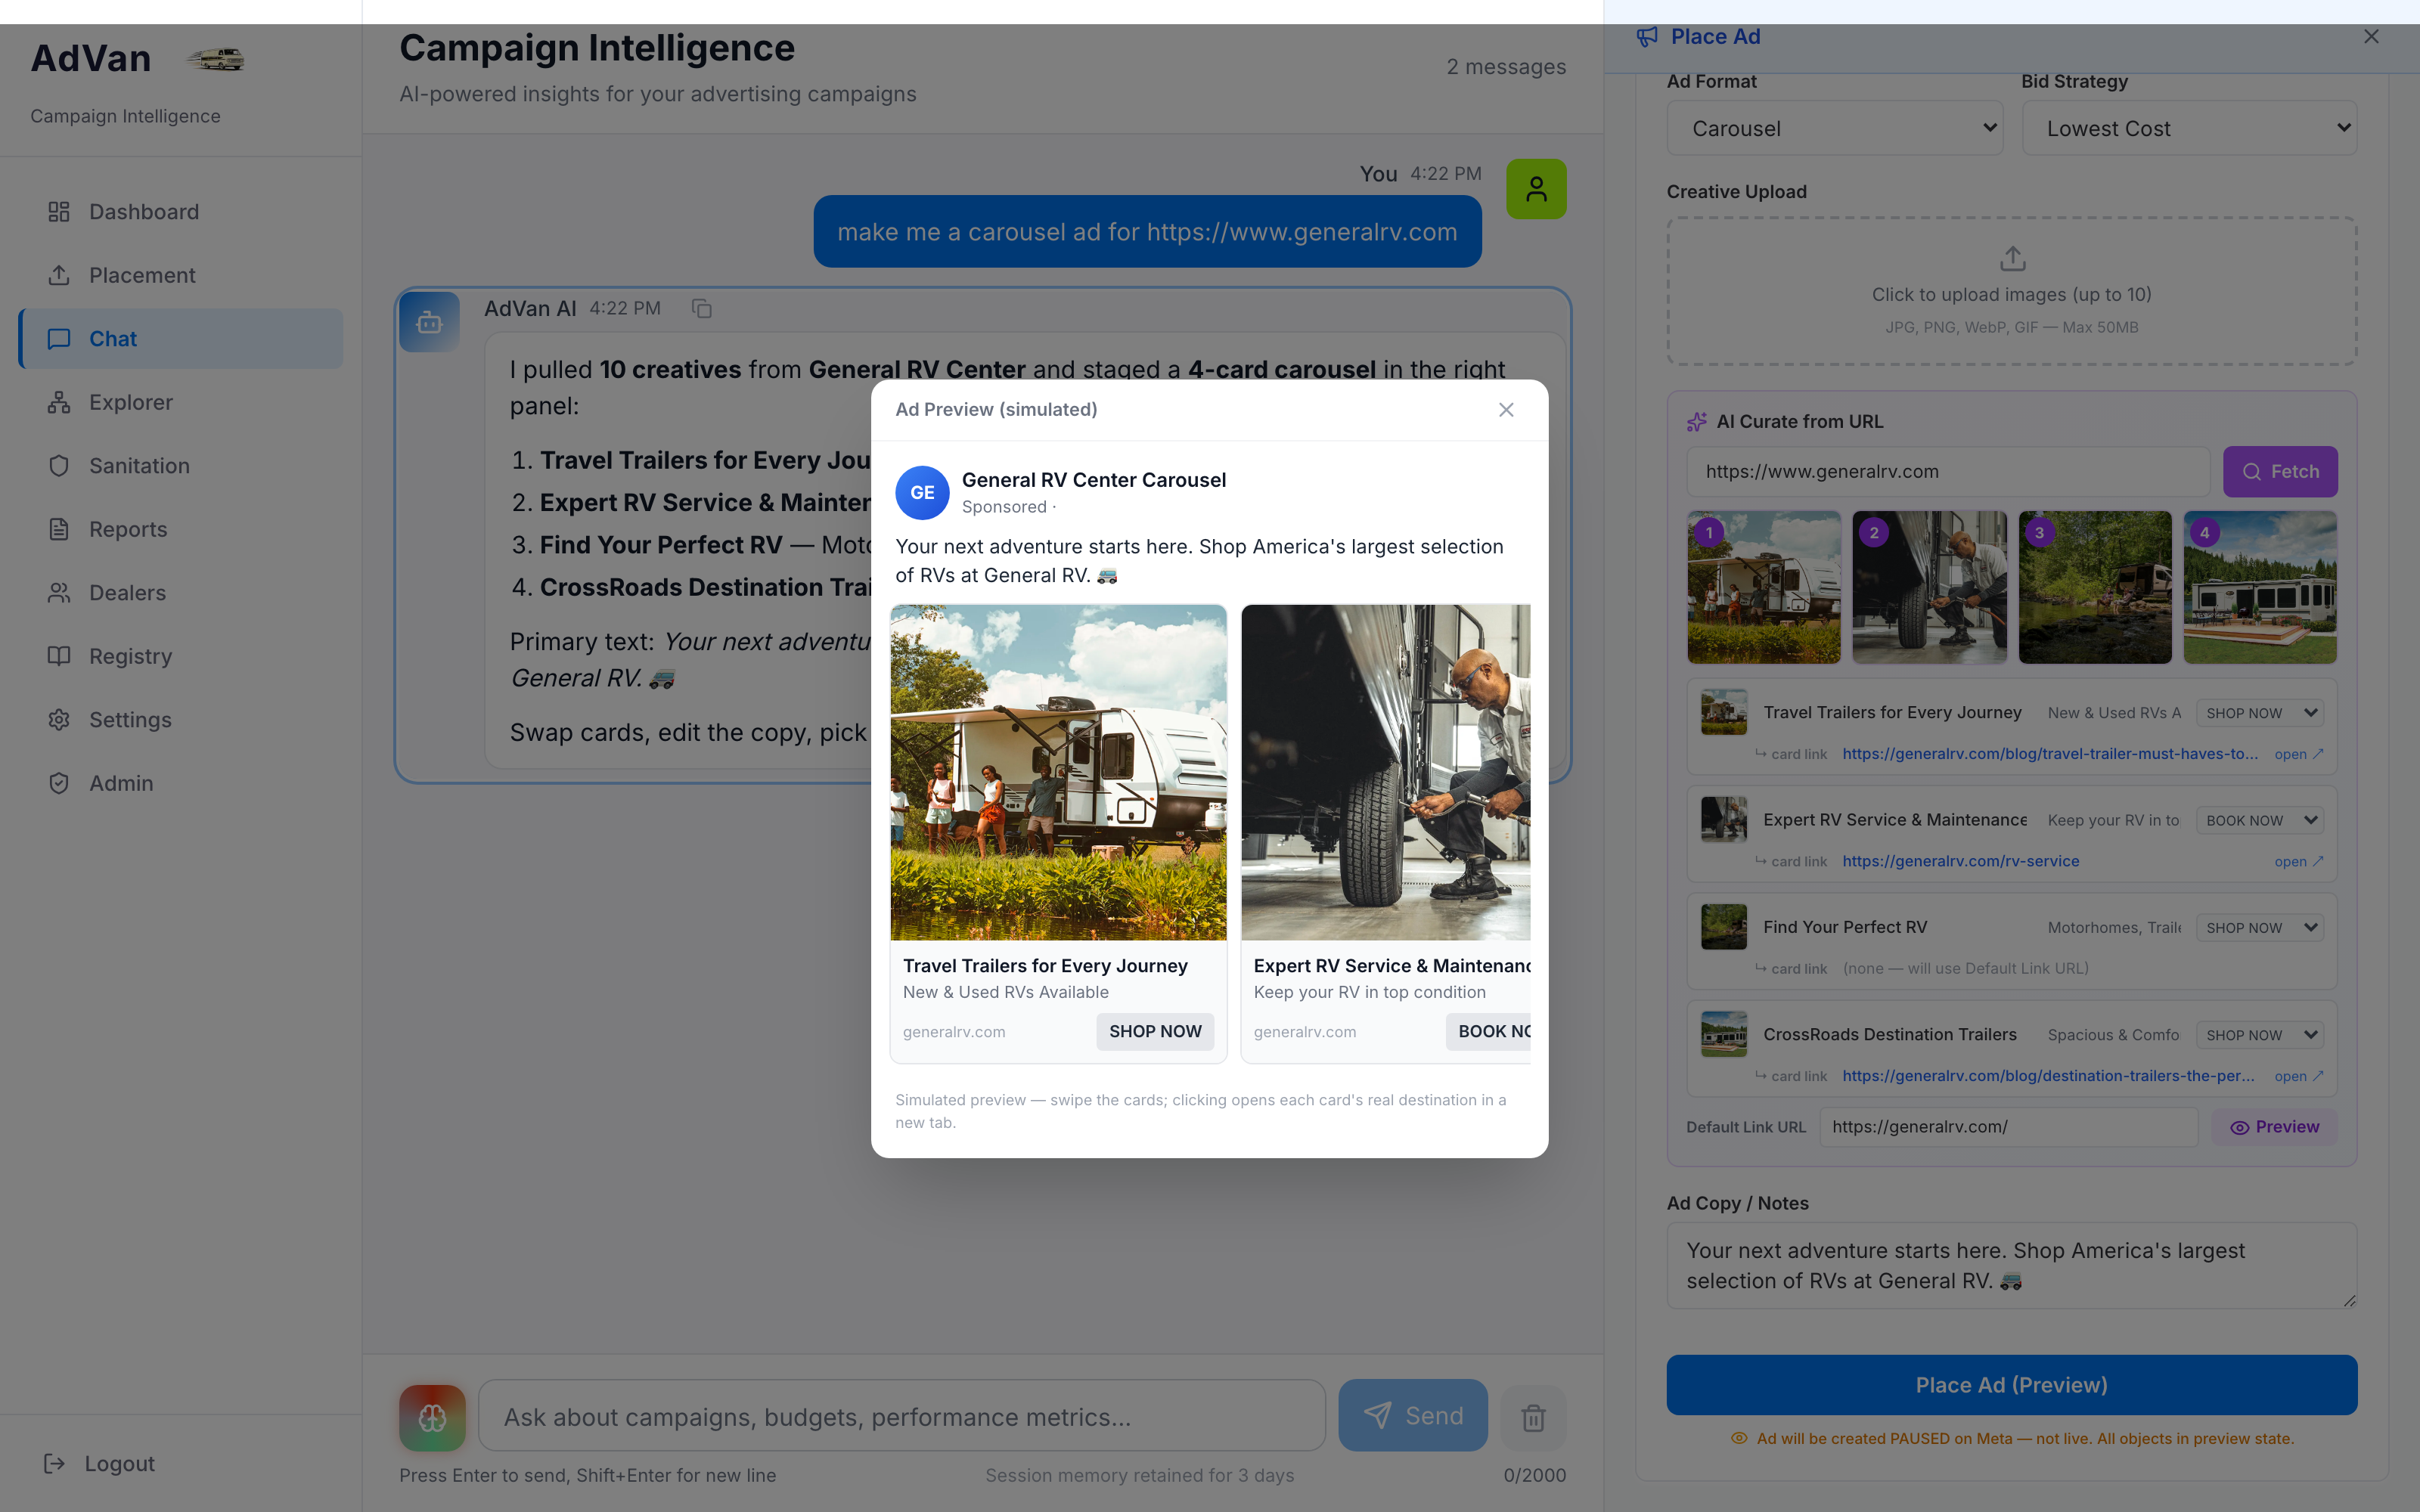Open the Admin sidebar item

click(181, 783)
